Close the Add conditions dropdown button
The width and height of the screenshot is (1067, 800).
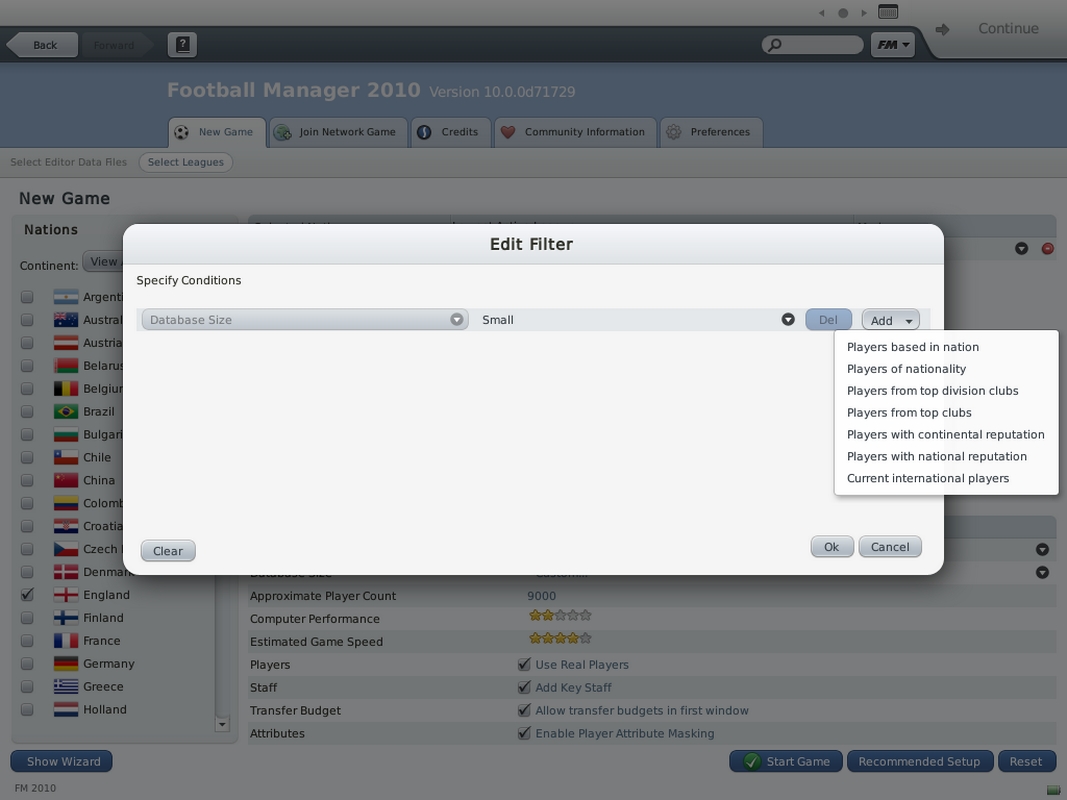point(890,320)
